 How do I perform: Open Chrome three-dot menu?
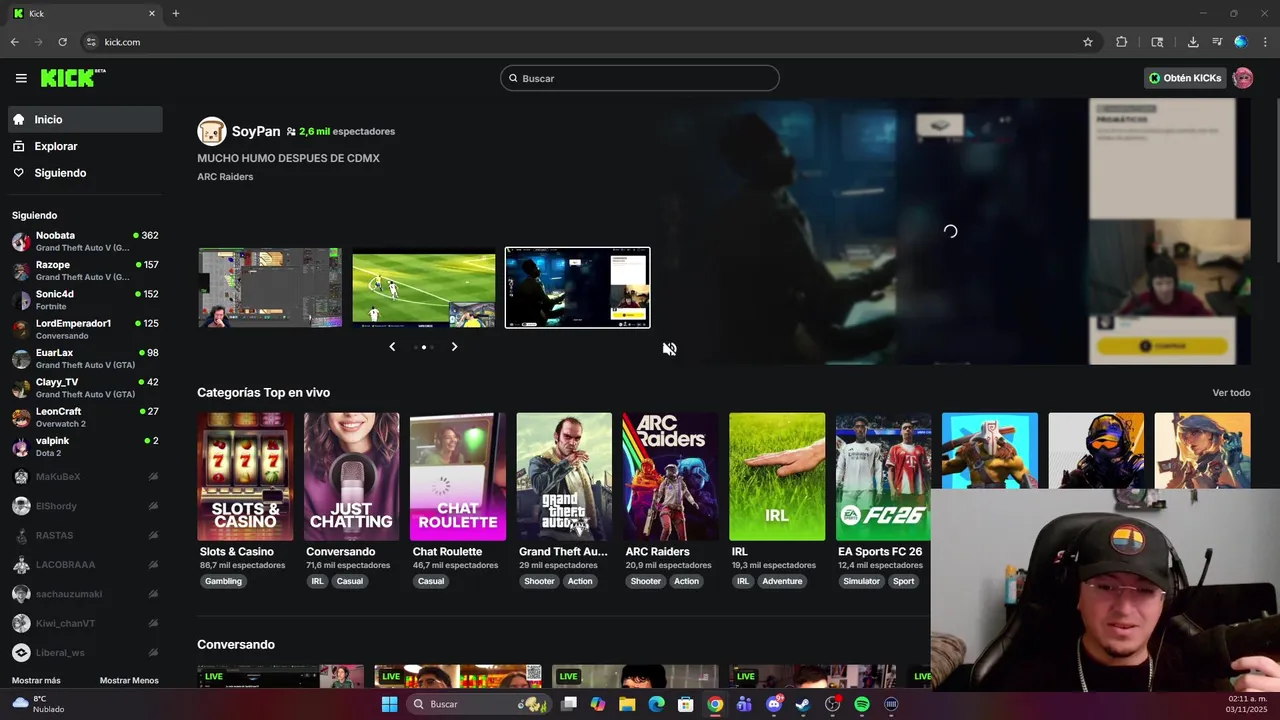pyautogui.click(x=1266, y=42)
